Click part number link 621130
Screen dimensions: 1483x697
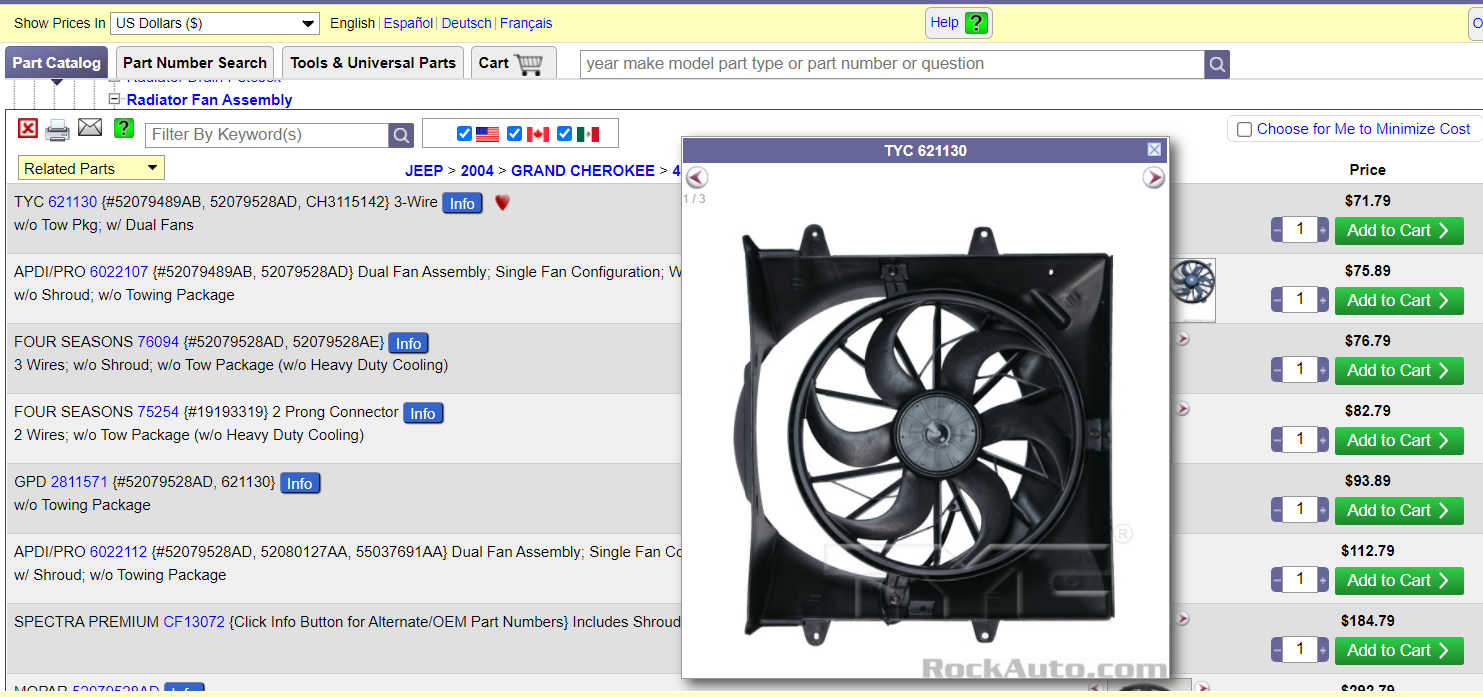pos(73,202)
